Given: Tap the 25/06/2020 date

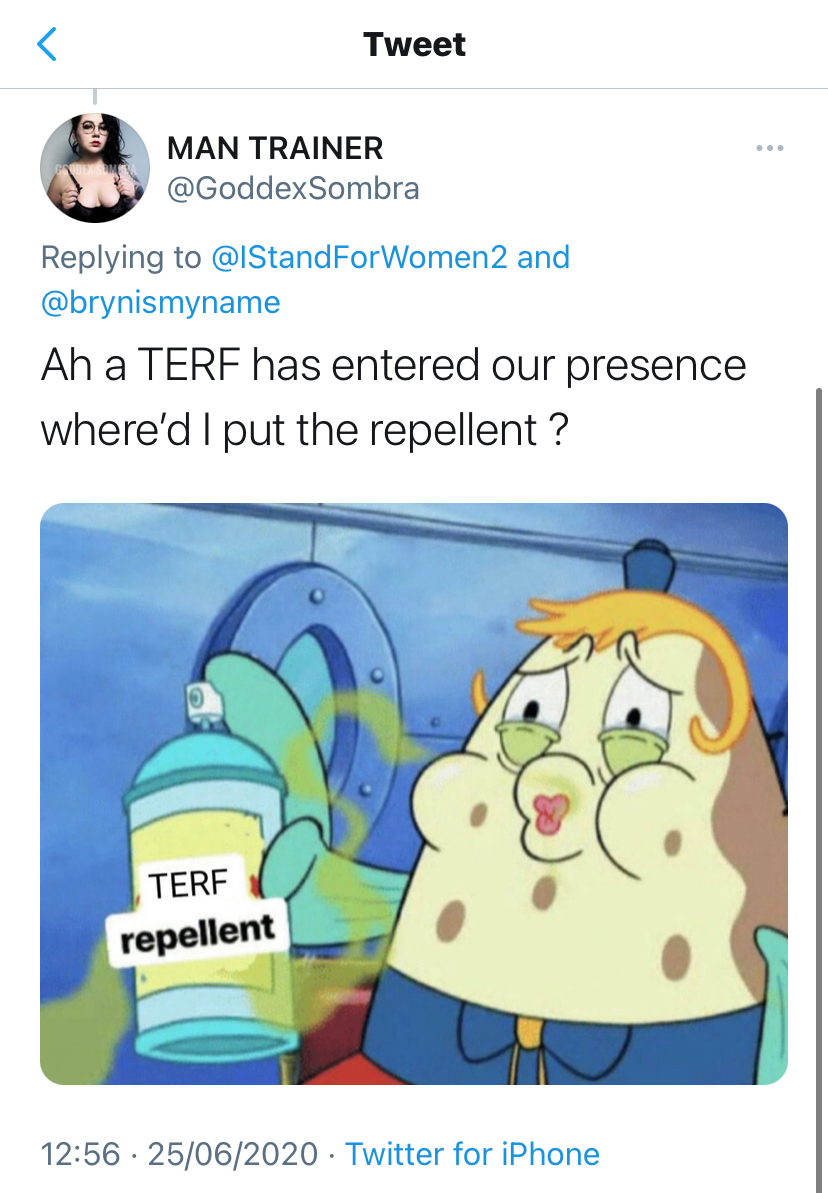Looking at the screenshot, I should pos(232,1154).
